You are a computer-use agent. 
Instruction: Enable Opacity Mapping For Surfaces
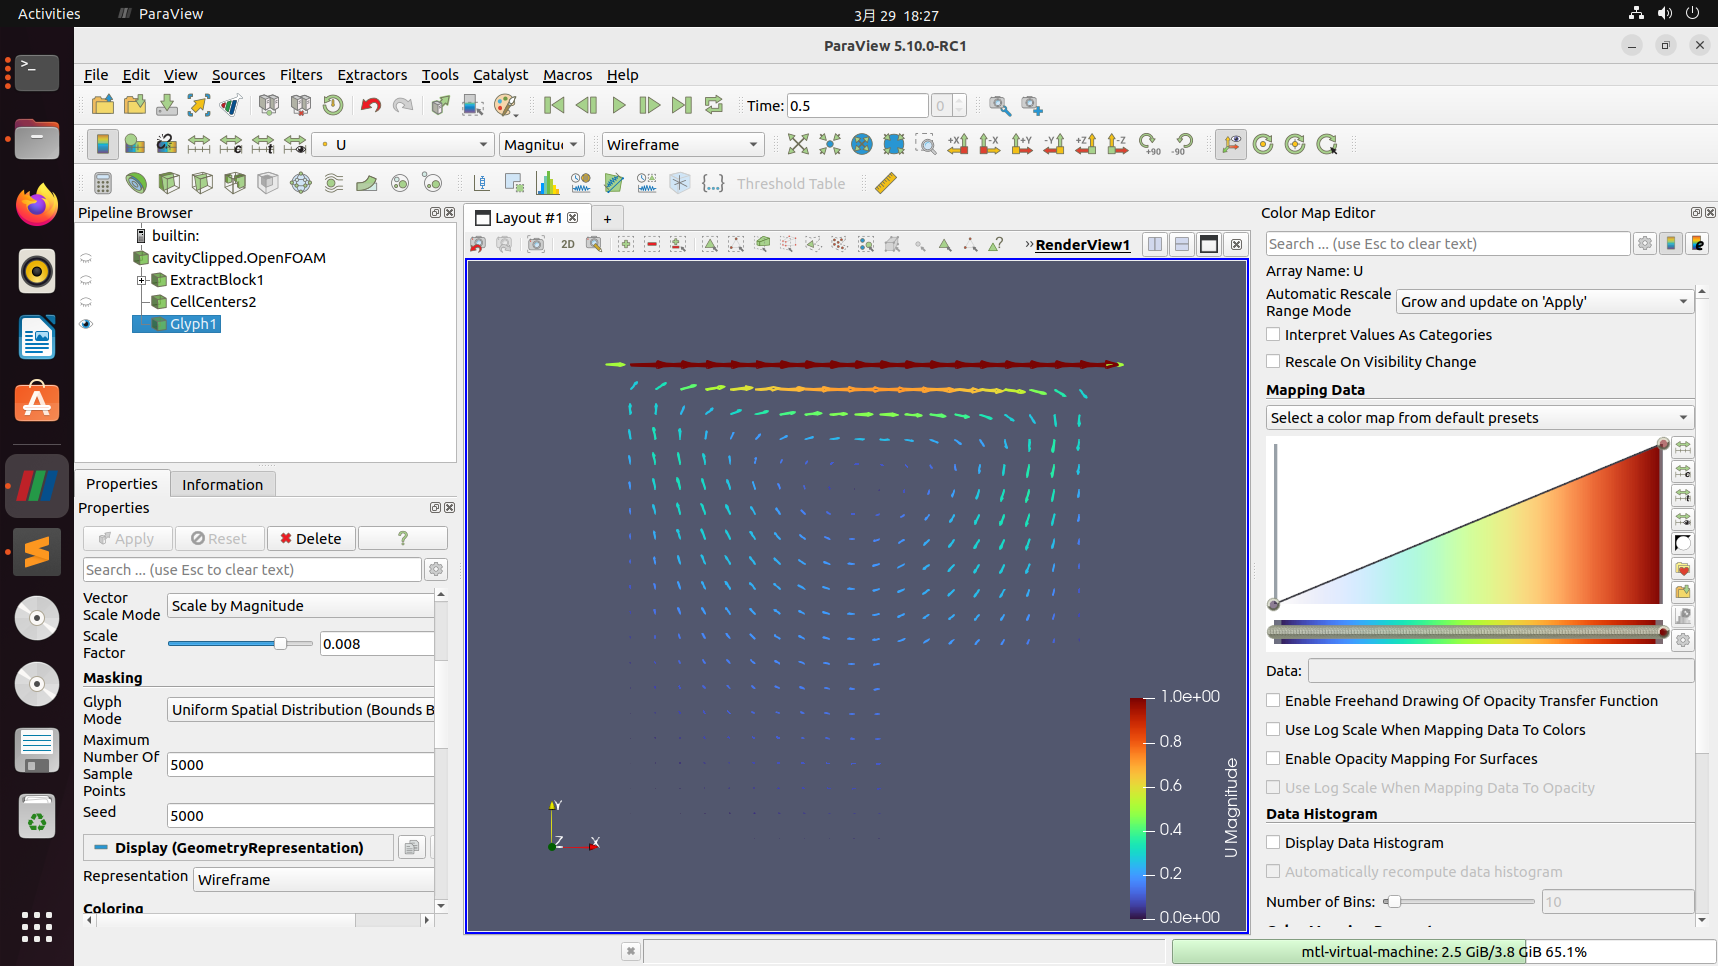(1273, 758)
